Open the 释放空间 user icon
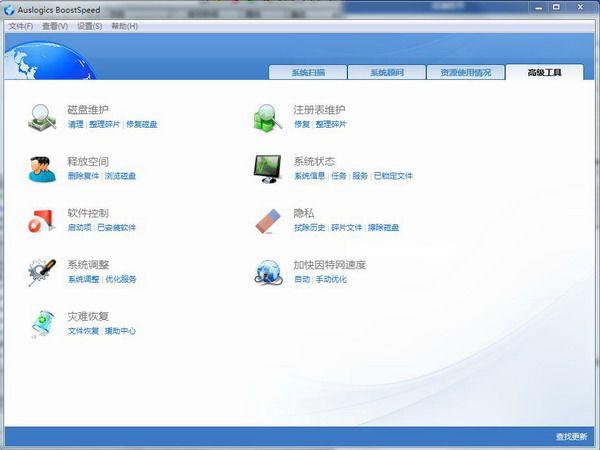600x450 pixels. tap(42, 168)
